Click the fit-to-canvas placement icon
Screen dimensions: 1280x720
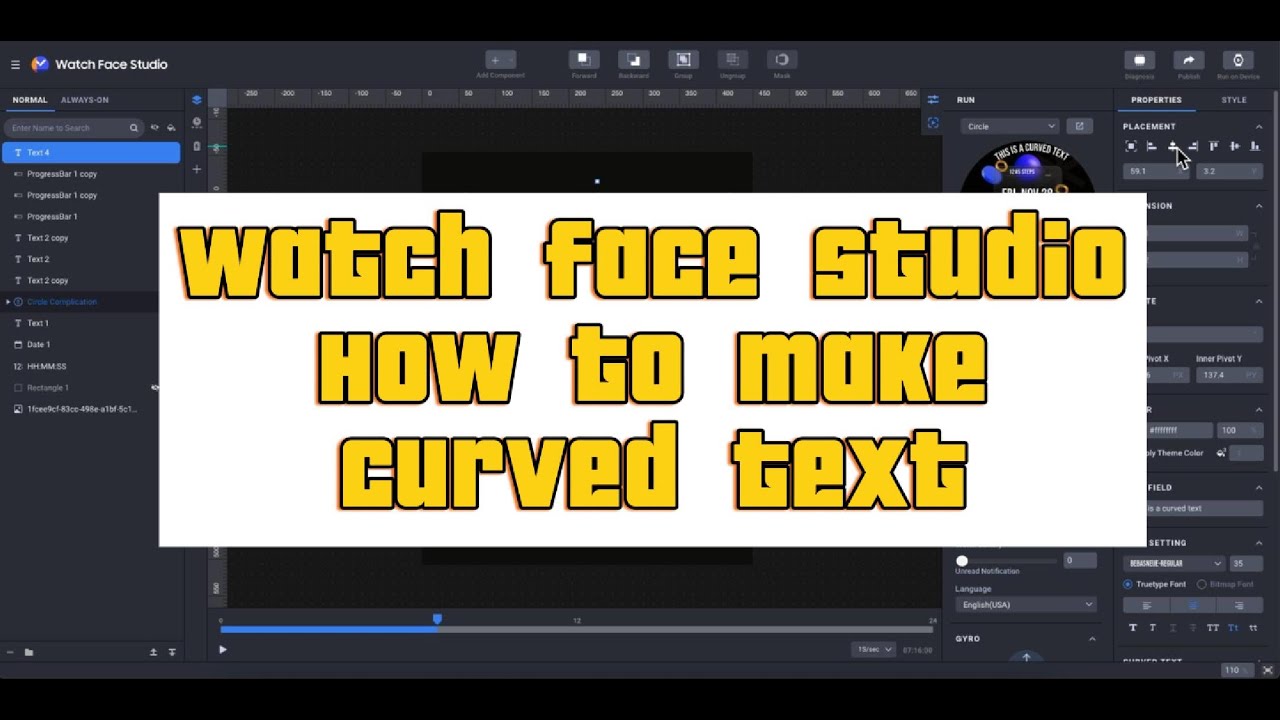[x=1131, y=146]
